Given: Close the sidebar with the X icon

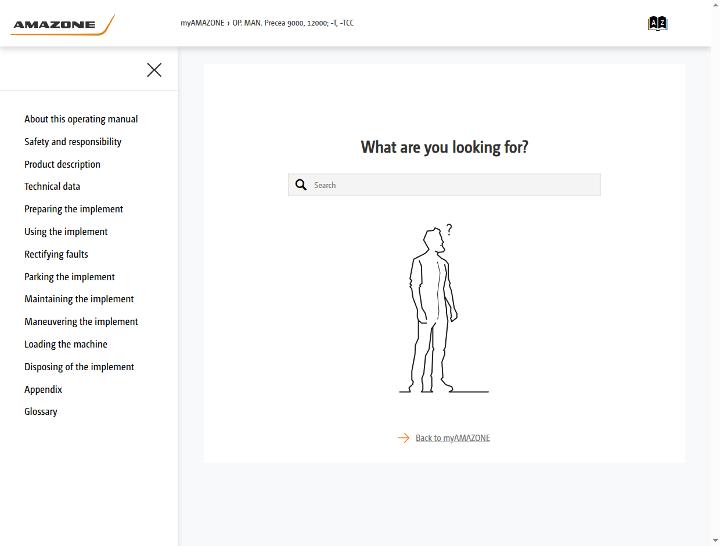Looking at the screenshot, I should pyautogui.click(x=154, y=70).
